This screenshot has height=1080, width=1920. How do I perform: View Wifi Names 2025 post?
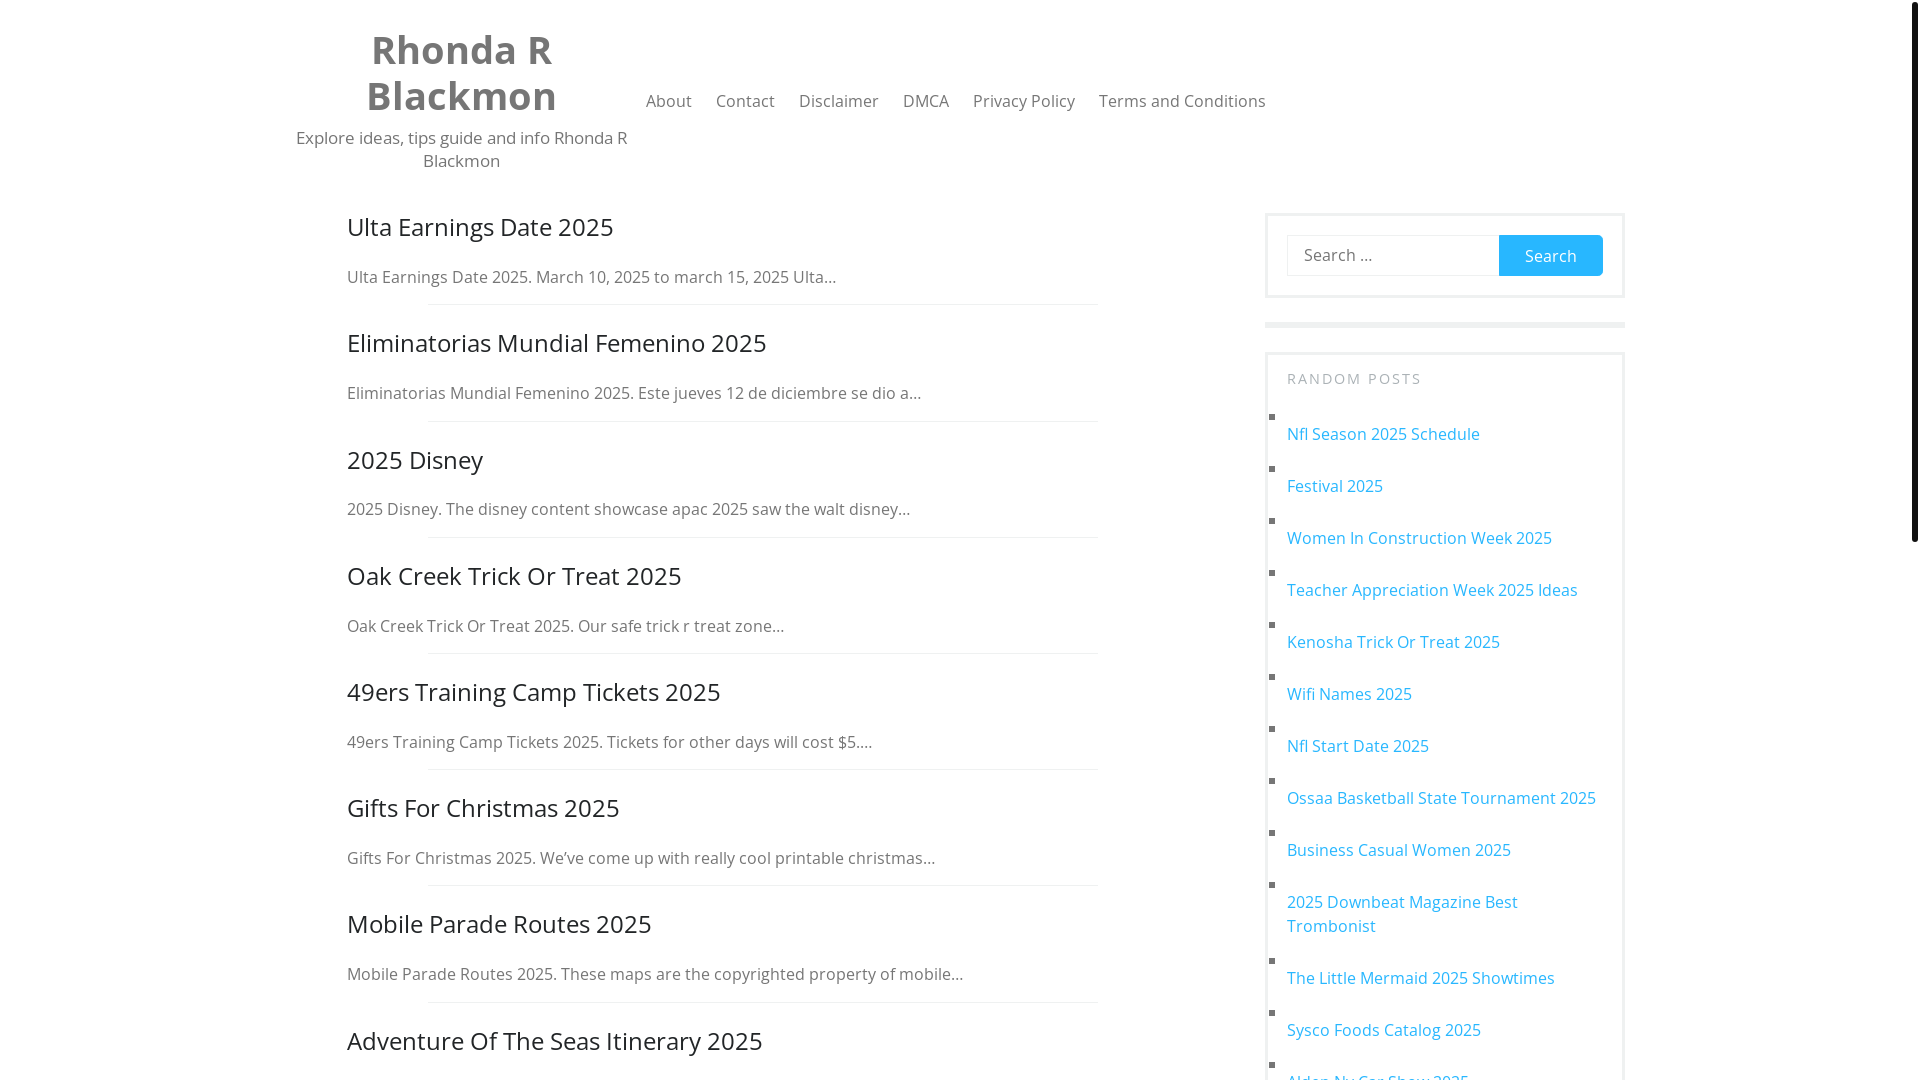point(1349,694)
